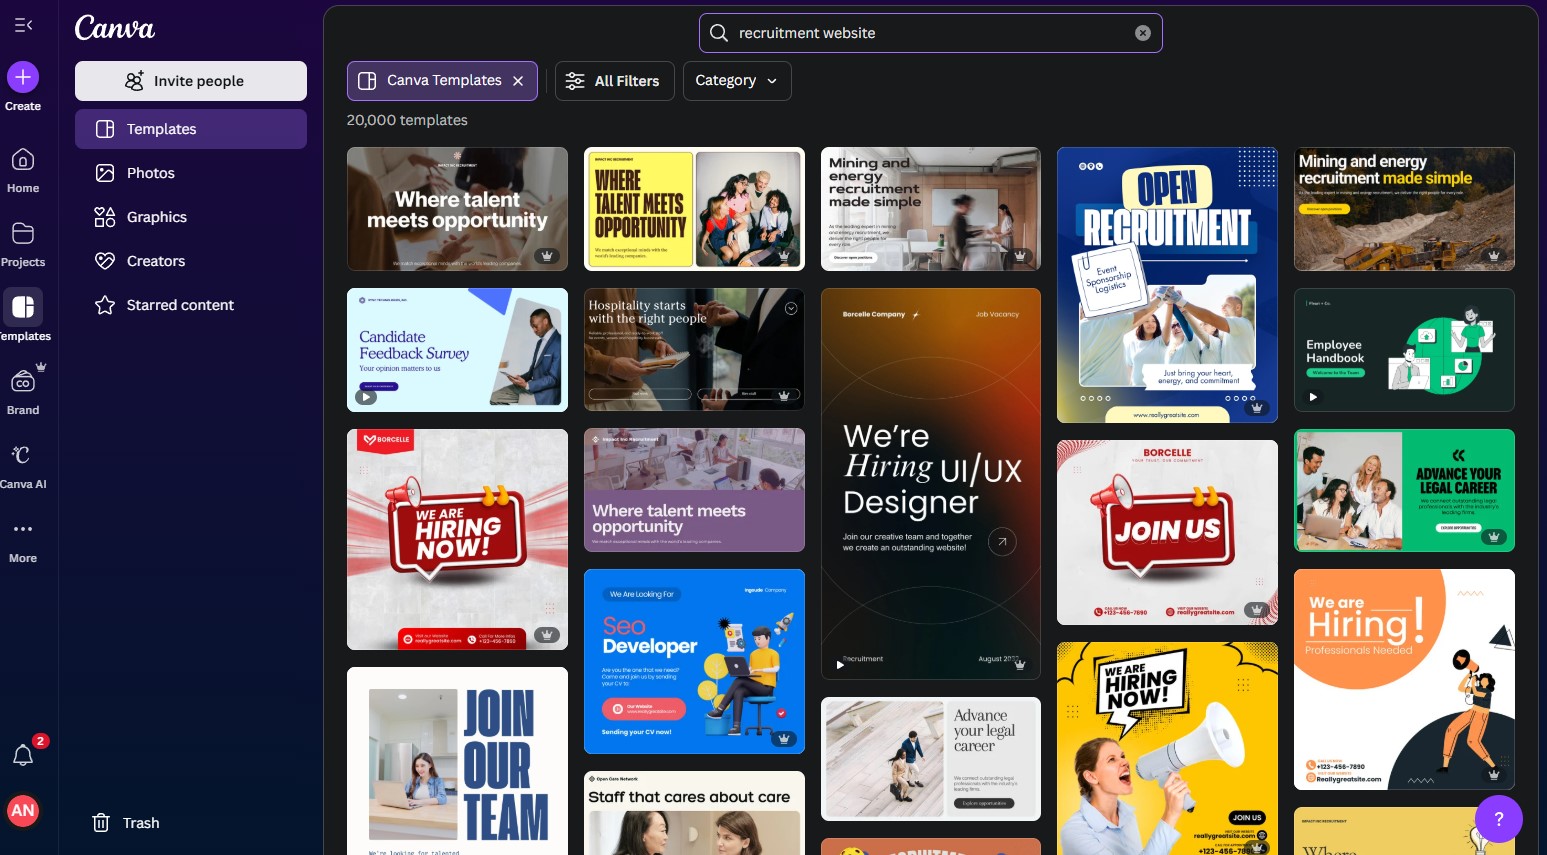This screenshot has height=855, width=1547.
Task: Click the AN account avatar
Action: 22,811
